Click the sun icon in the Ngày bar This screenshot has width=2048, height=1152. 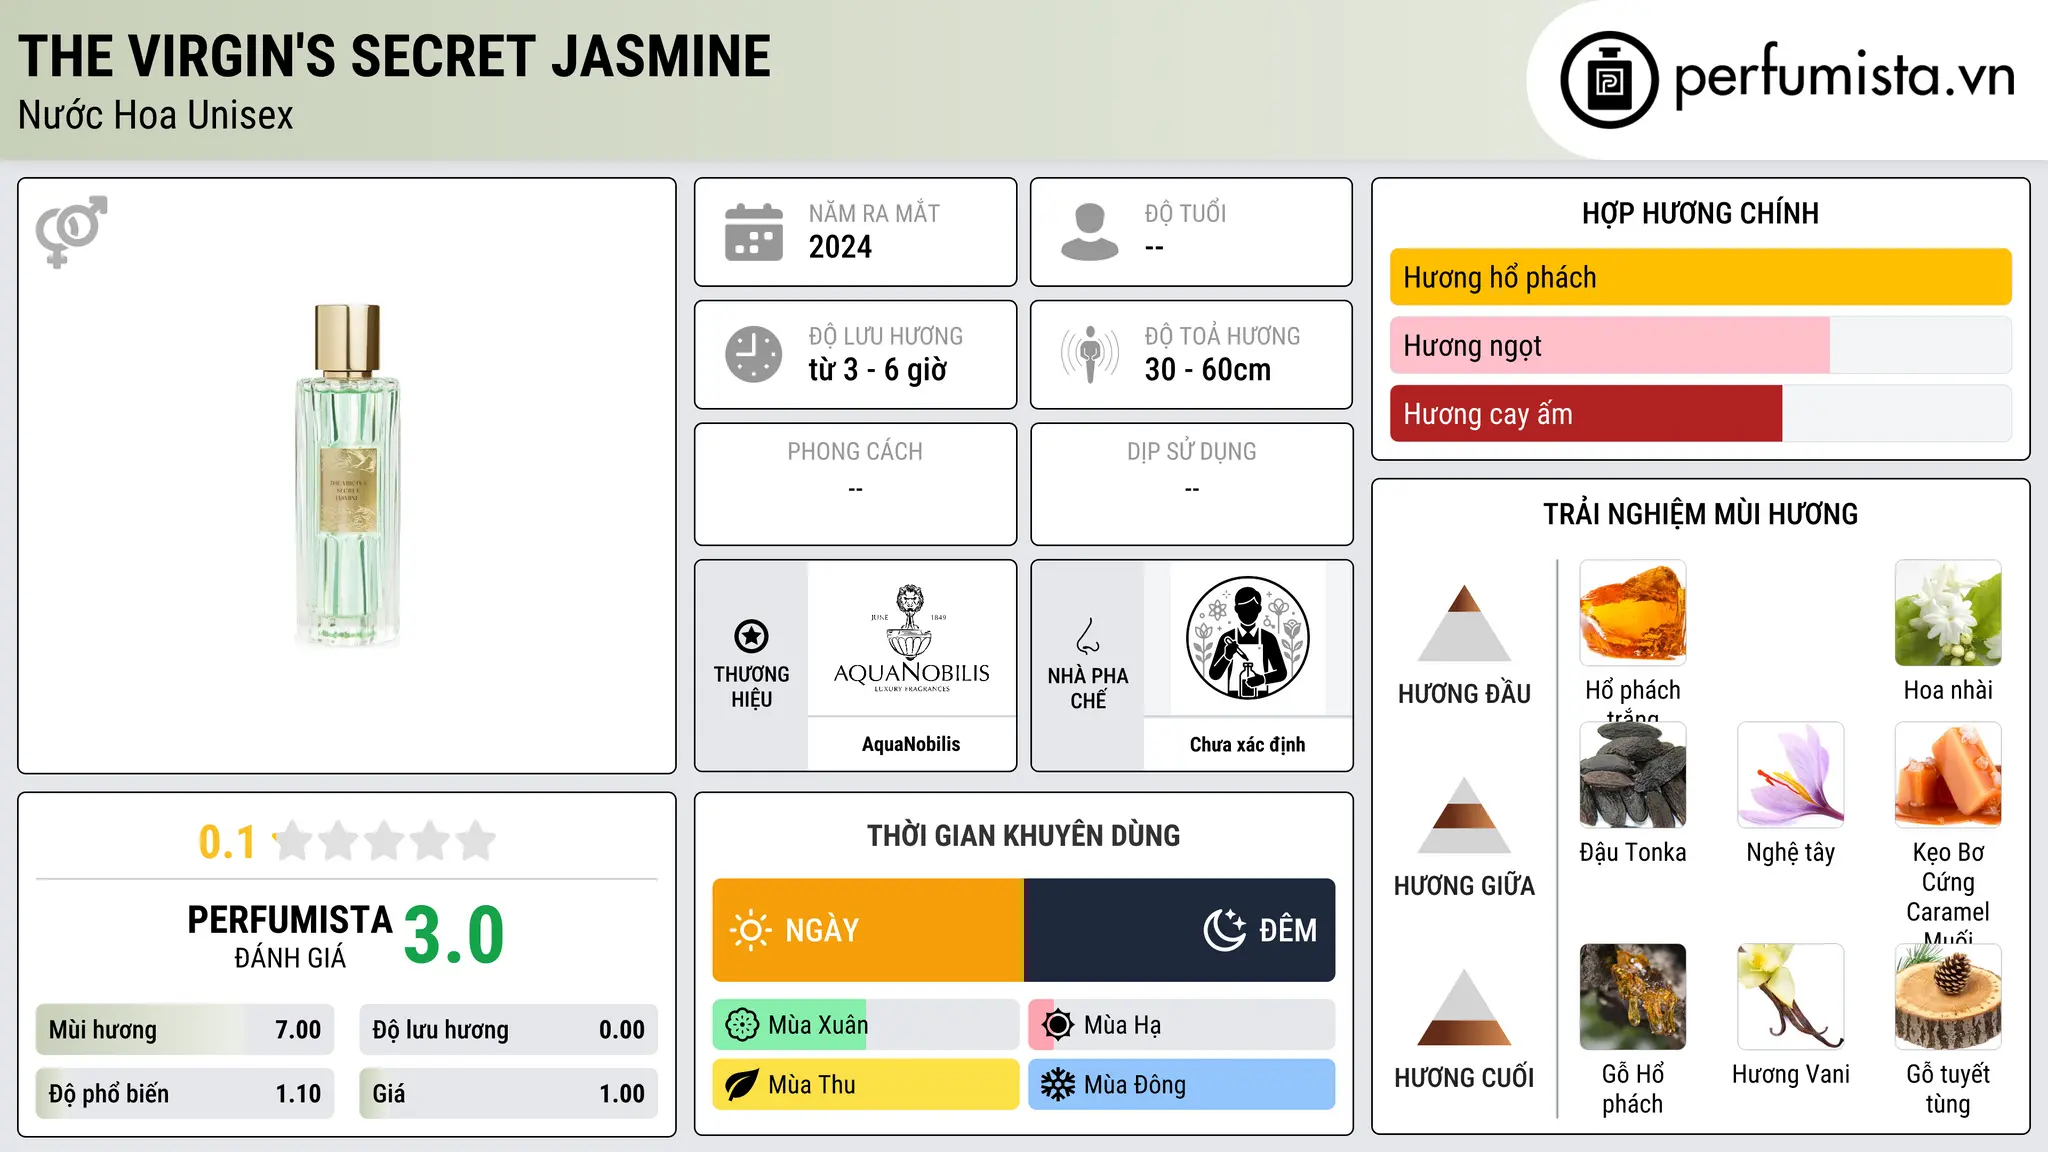click(x=750, y=930)
